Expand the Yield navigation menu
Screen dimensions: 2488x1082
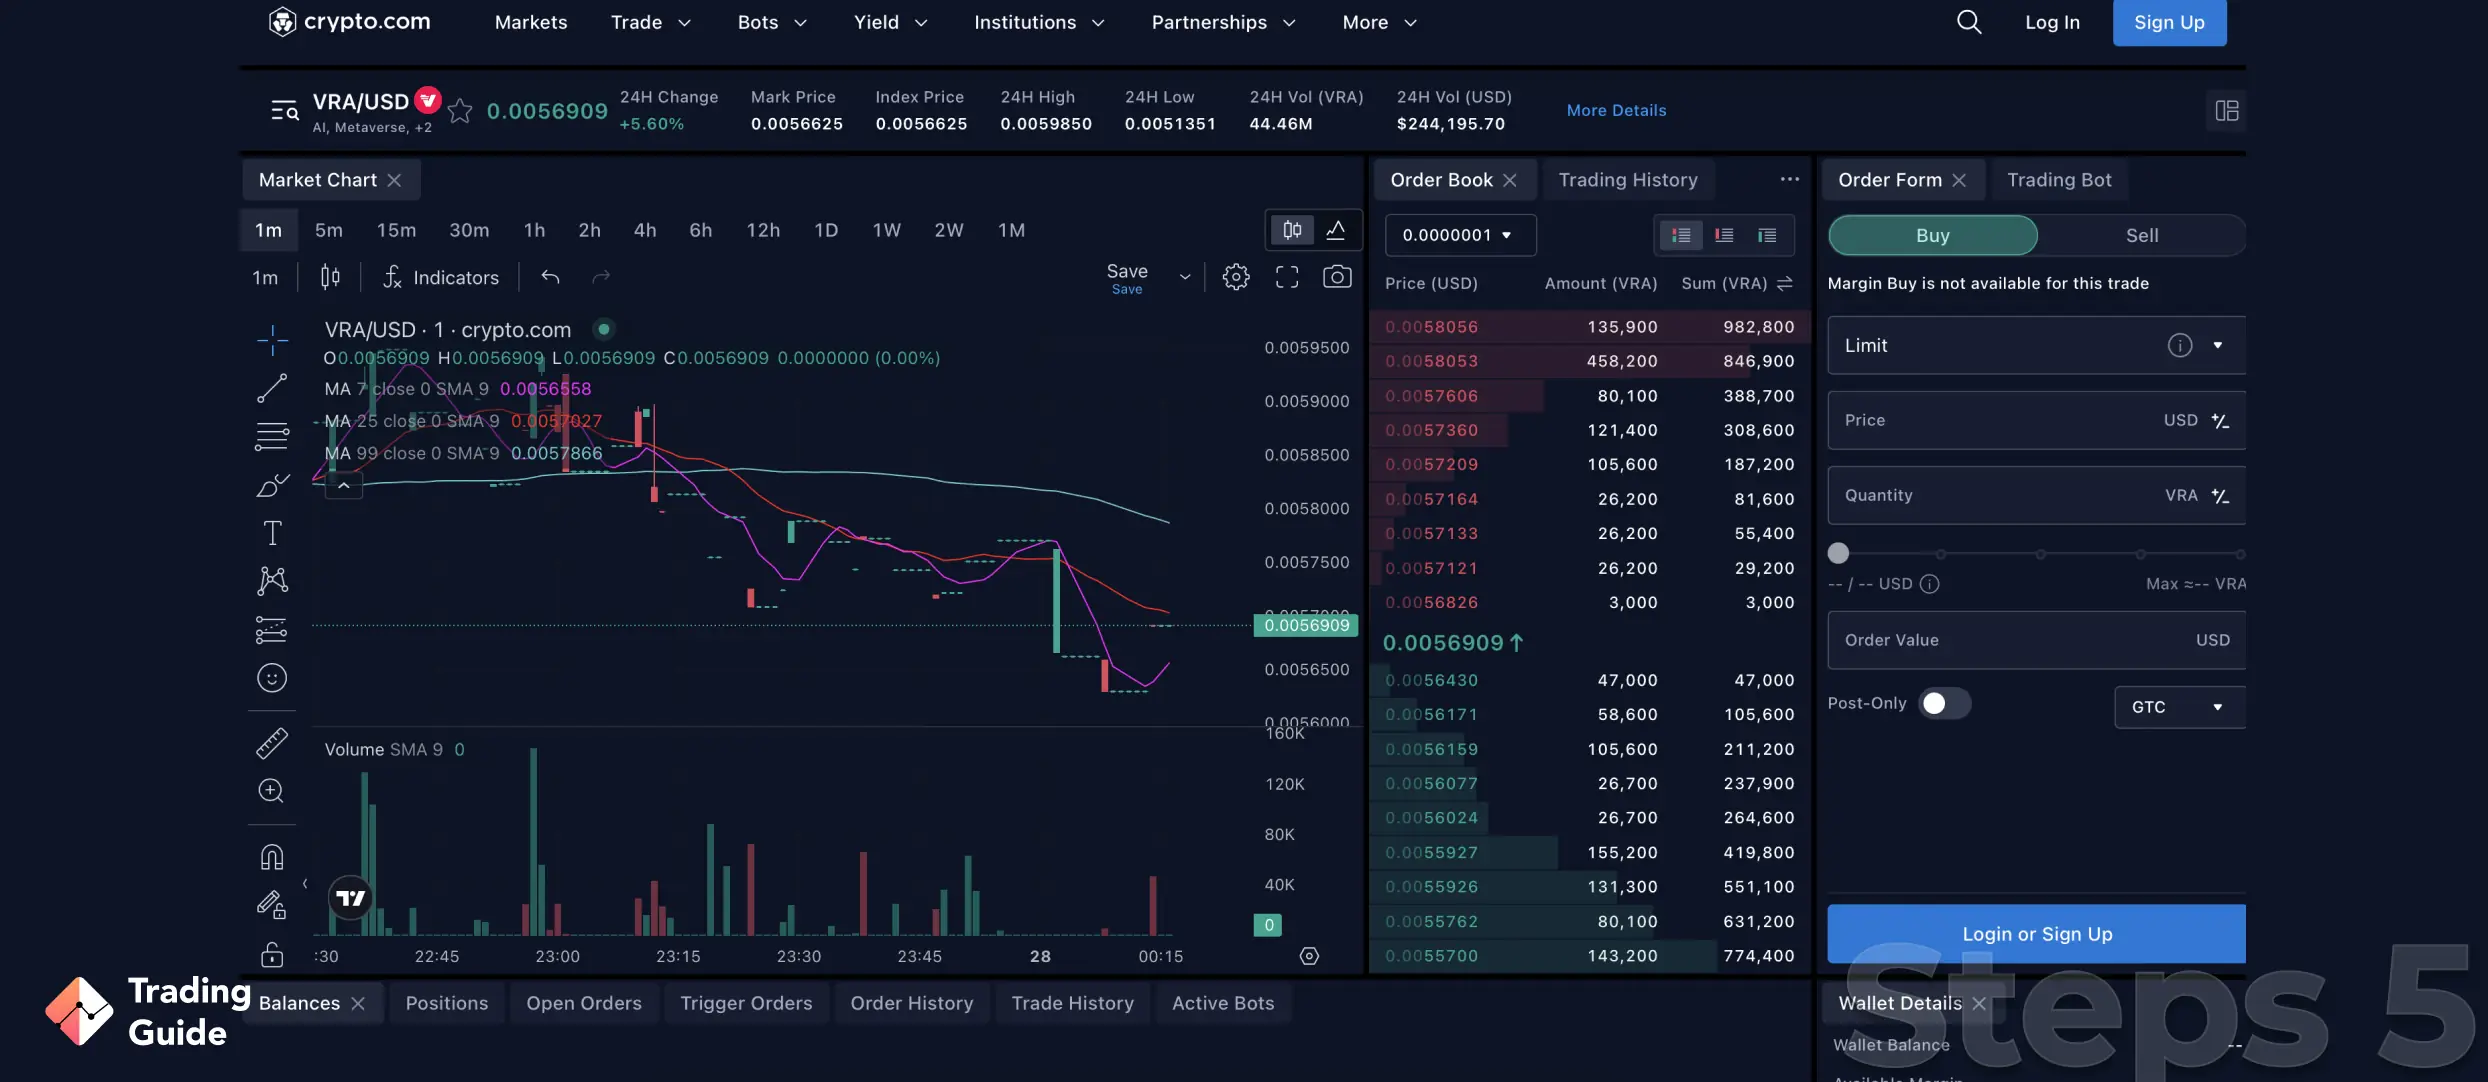(890, 22)
